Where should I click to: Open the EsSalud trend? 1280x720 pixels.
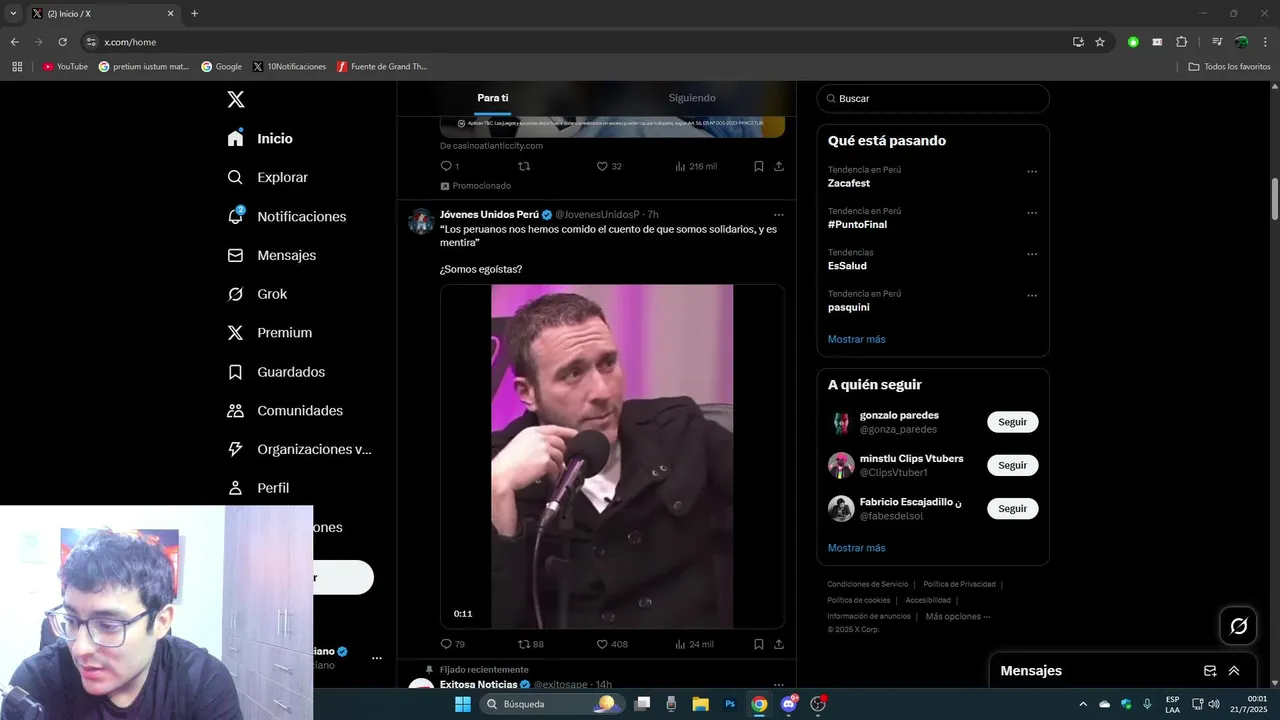pos(847,266)
